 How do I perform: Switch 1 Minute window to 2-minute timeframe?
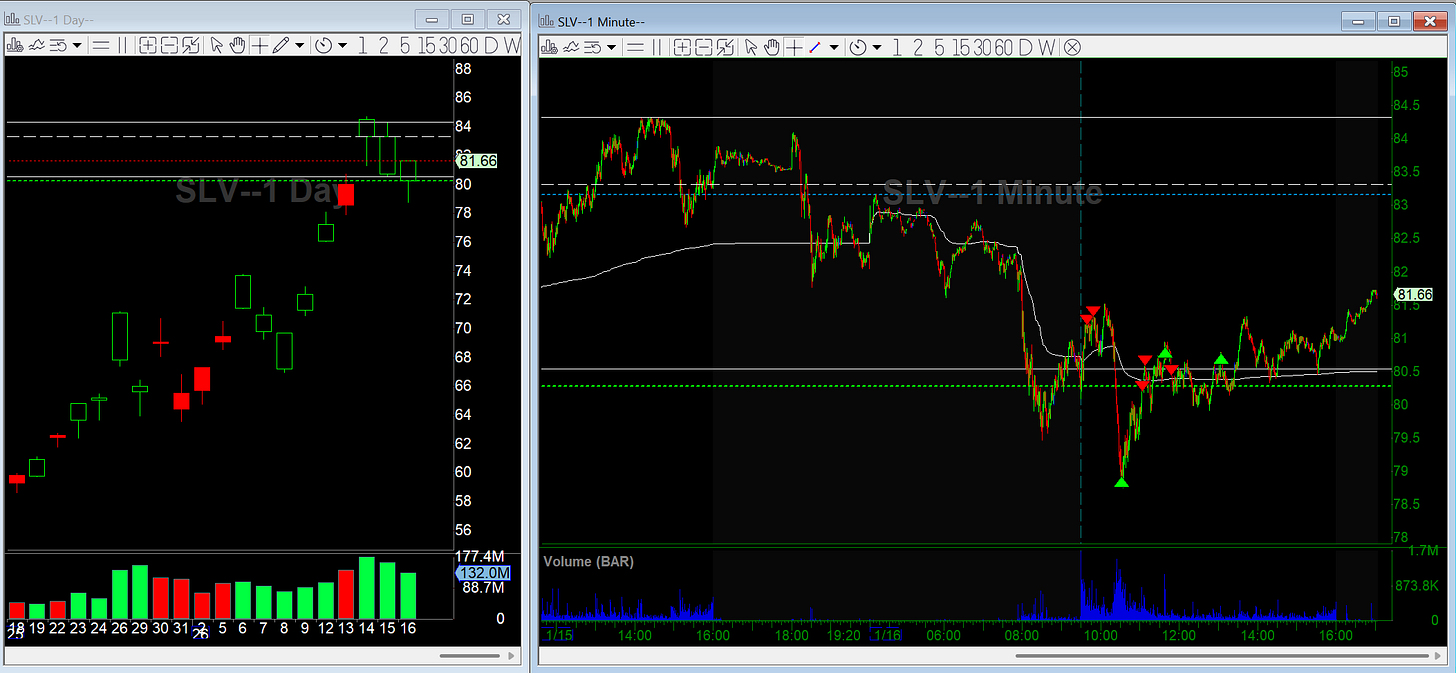click(x=917, y=47)
